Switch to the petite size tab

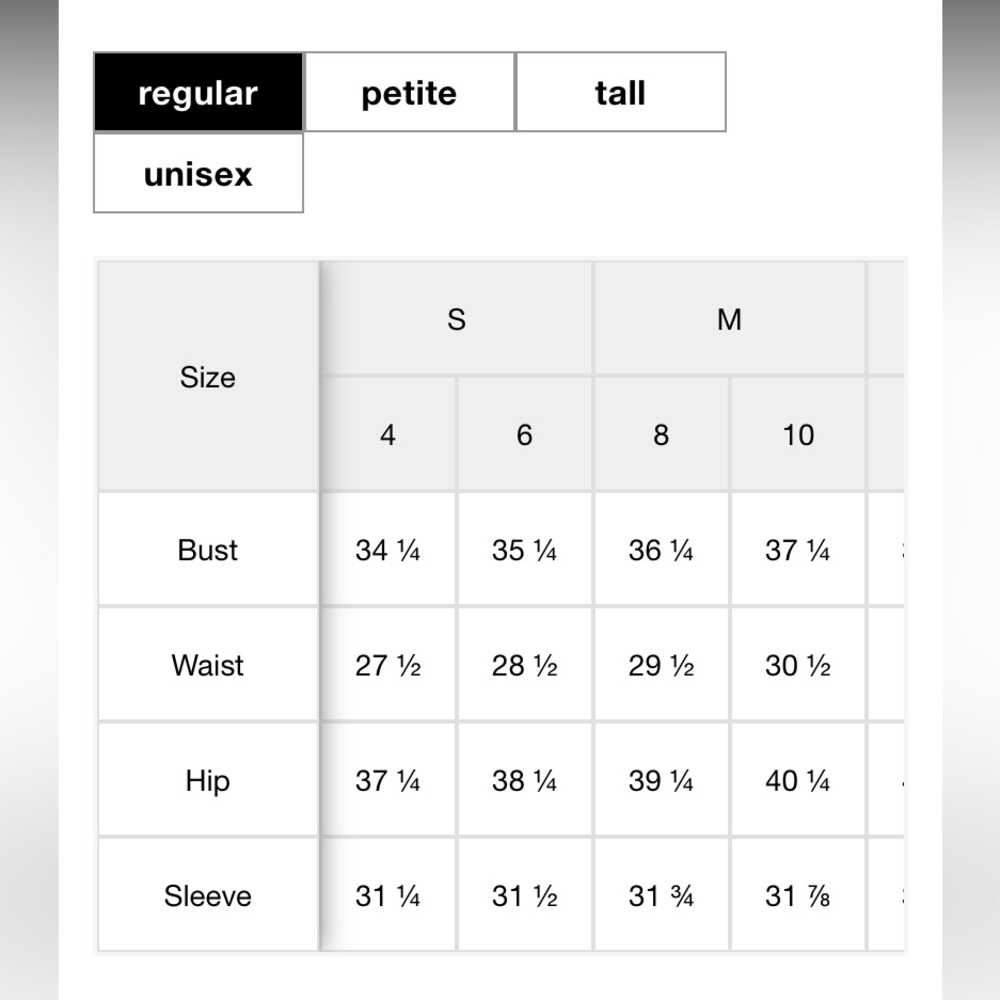coord(409,92)
